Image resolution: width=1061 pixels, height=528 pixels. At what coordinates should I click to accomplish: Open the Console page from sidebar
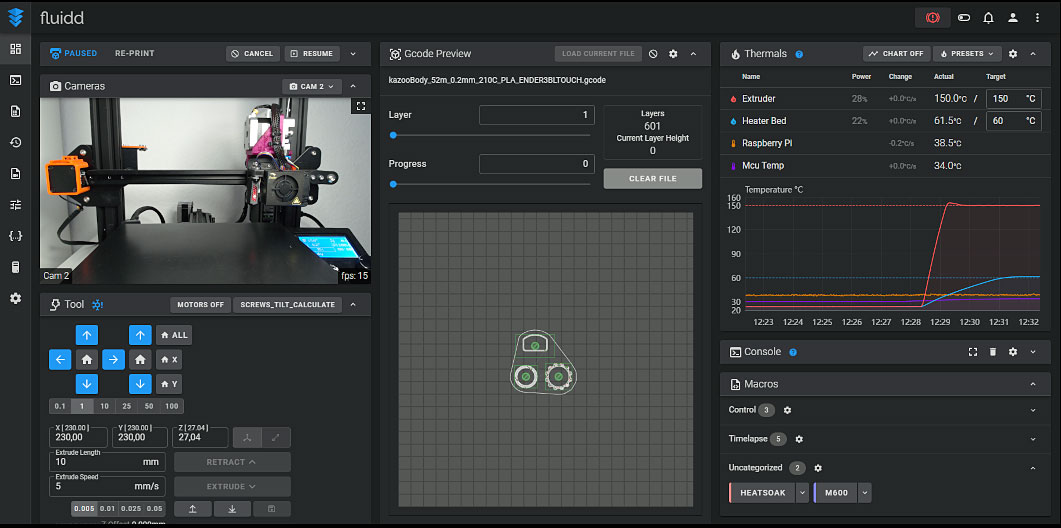(x=15, y=80)
